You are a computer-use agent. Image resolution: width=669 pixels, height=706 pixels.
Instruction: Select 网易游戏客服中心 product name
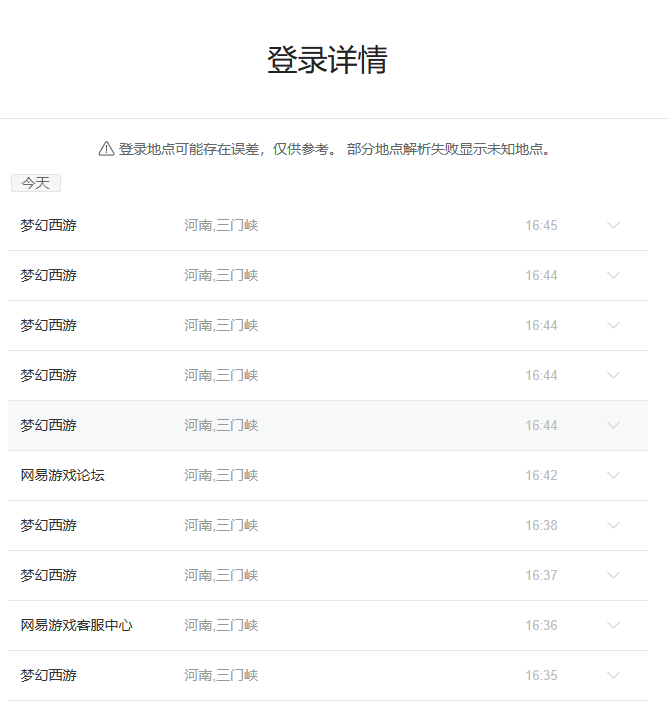coord(77,625)
